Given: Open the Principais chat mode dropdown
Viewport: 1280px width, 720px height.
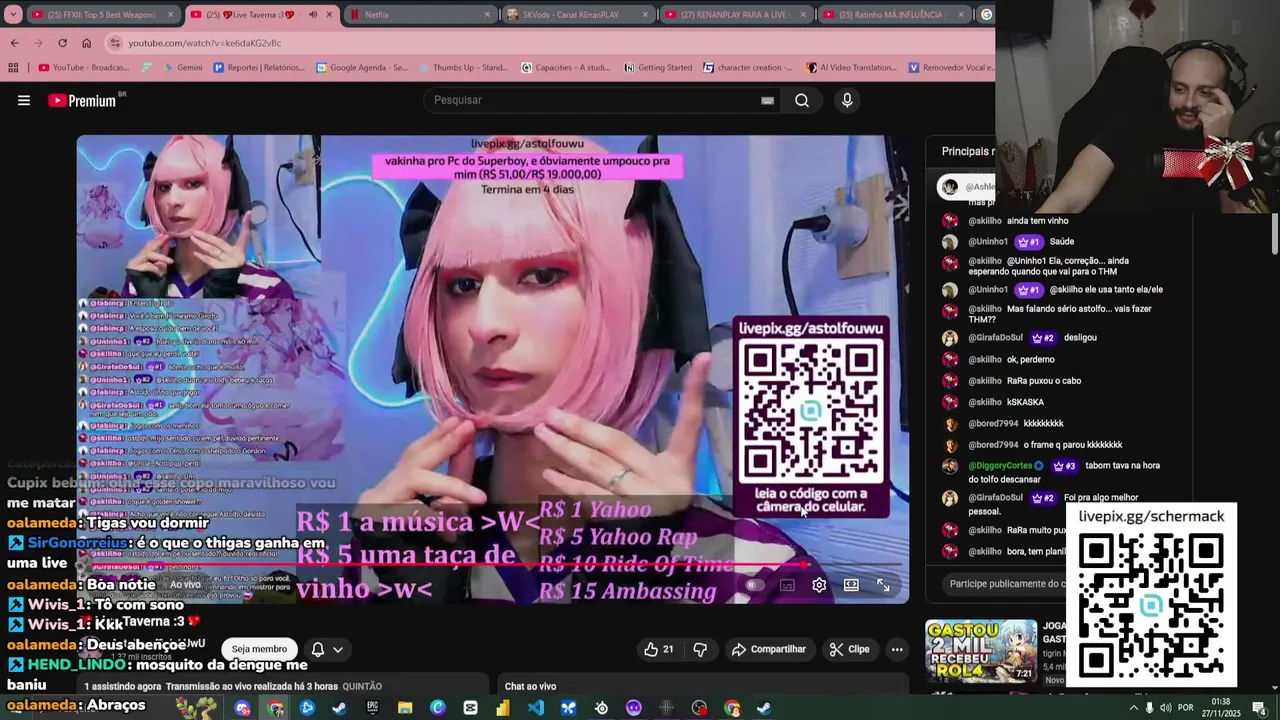Looking at the screenshot, I should pos(968,151).
